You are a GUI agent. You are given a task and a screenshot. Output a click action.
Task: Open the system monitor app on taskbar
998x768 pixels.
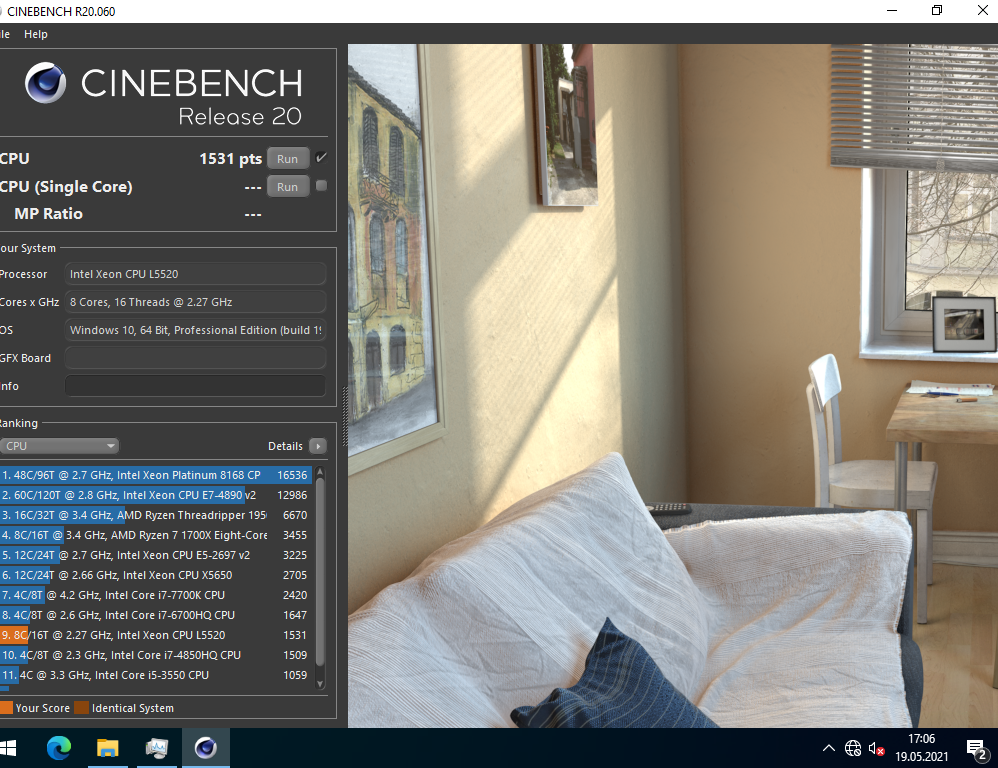157,748
